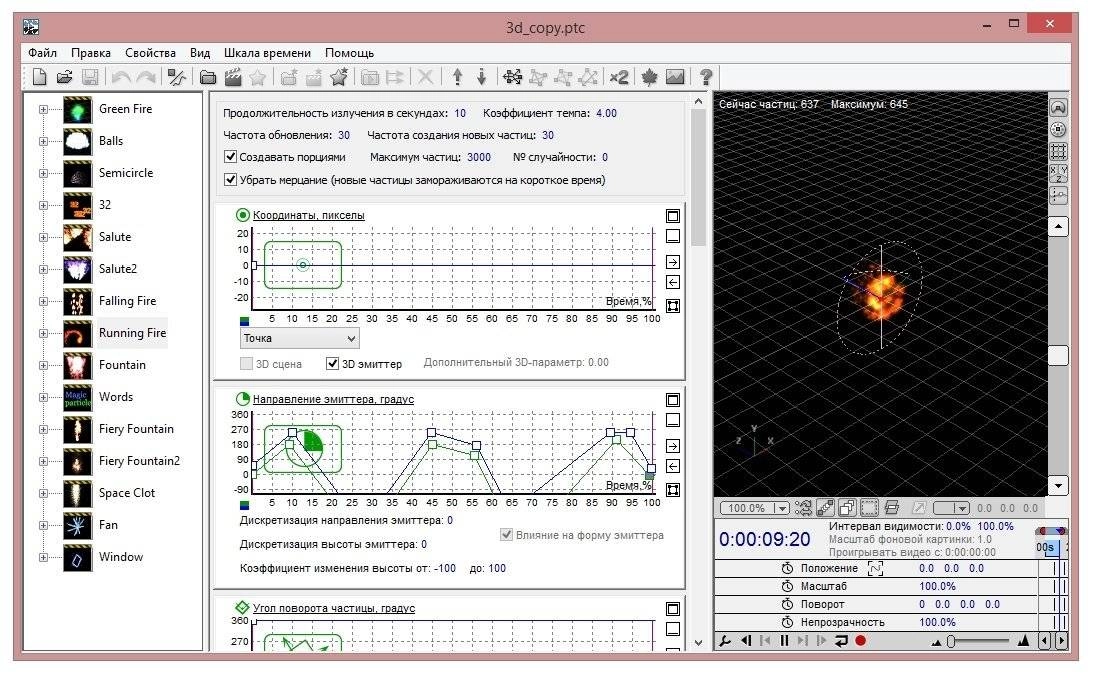This screenshot has height=680, width=1096.
Task: Click timeline zoom slider handle
Action: (951, 641)
